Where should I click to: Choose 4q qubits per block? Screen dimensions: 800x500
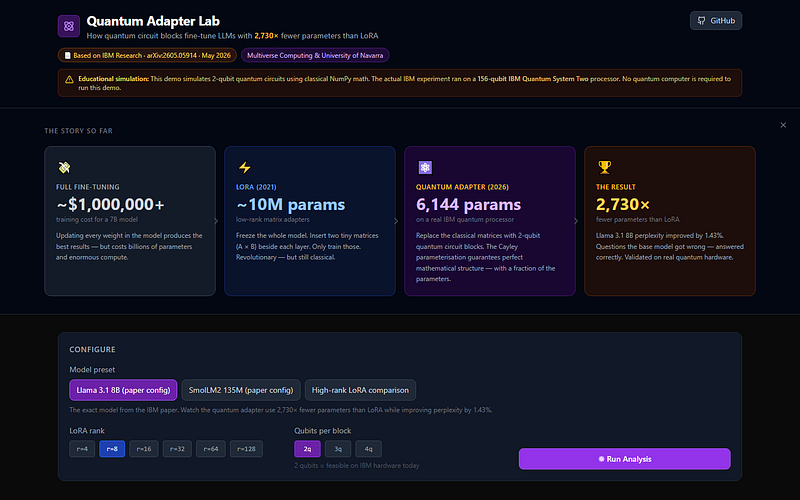coord(368,449)
